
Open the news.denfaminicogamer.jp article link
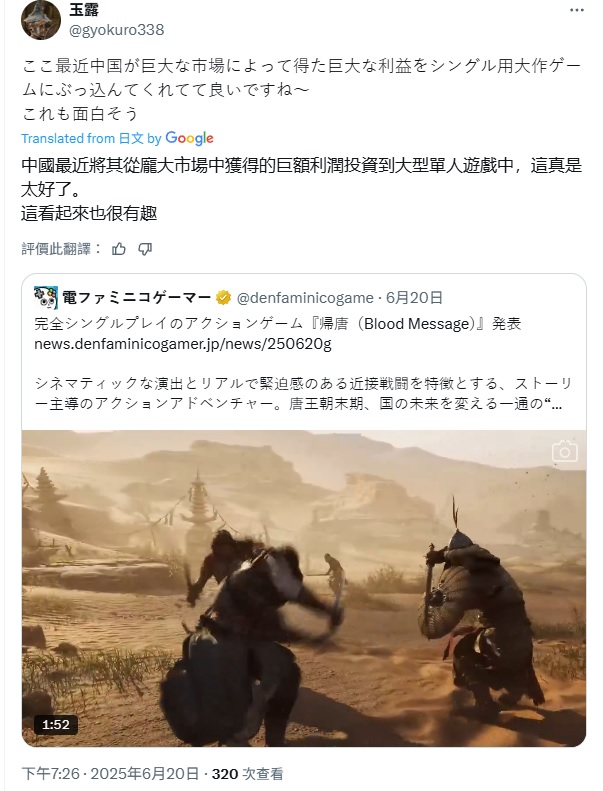(x=183, y=344)
